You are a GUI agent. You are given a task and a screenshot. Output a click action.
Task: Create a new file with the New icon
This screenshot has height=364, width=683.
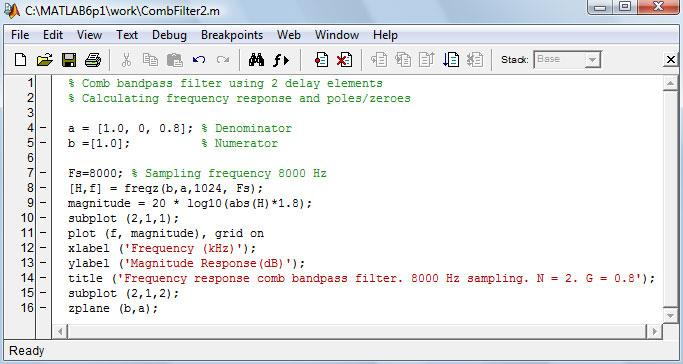click(20, 60)
